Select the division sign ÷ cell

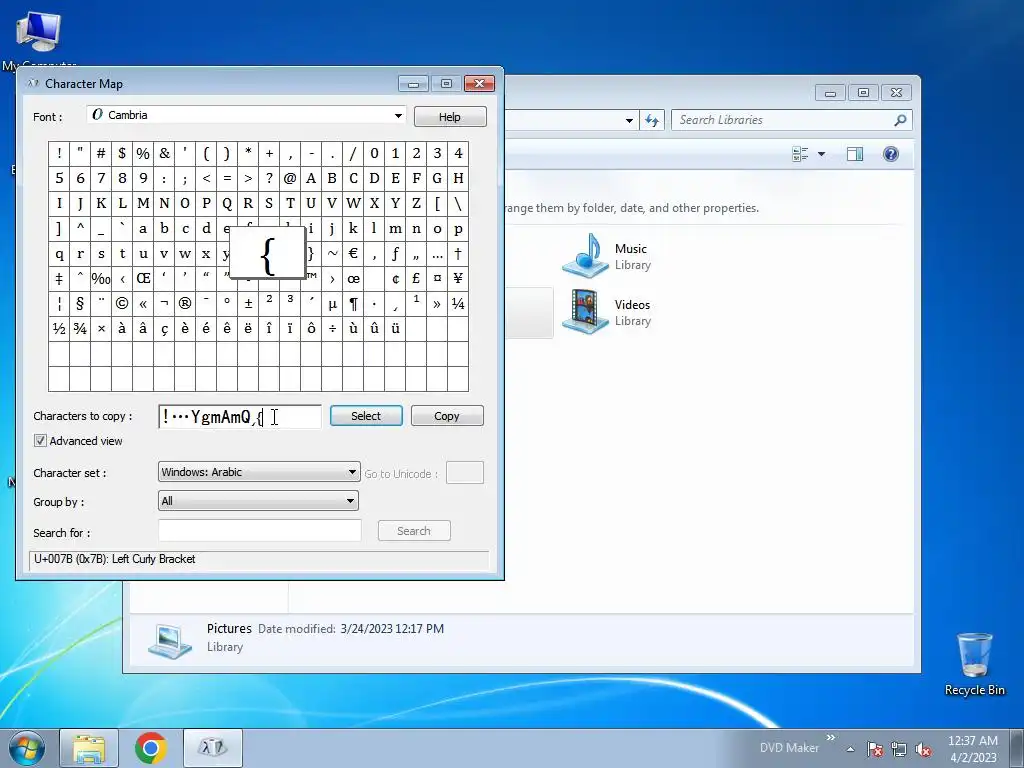point(332,328)
